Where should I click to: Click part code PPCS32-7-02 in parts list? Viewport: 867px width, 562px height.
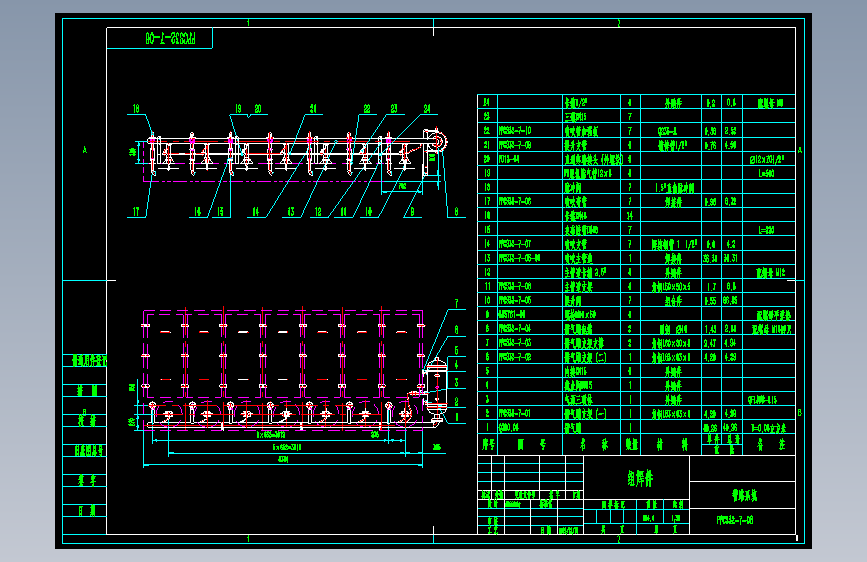pyautogui.click(x=515, y=357)
